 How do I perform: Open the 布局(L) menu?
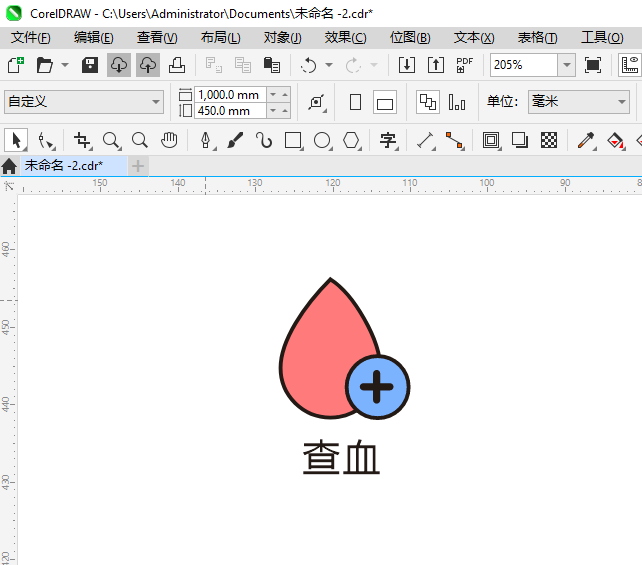coord(221,38)
